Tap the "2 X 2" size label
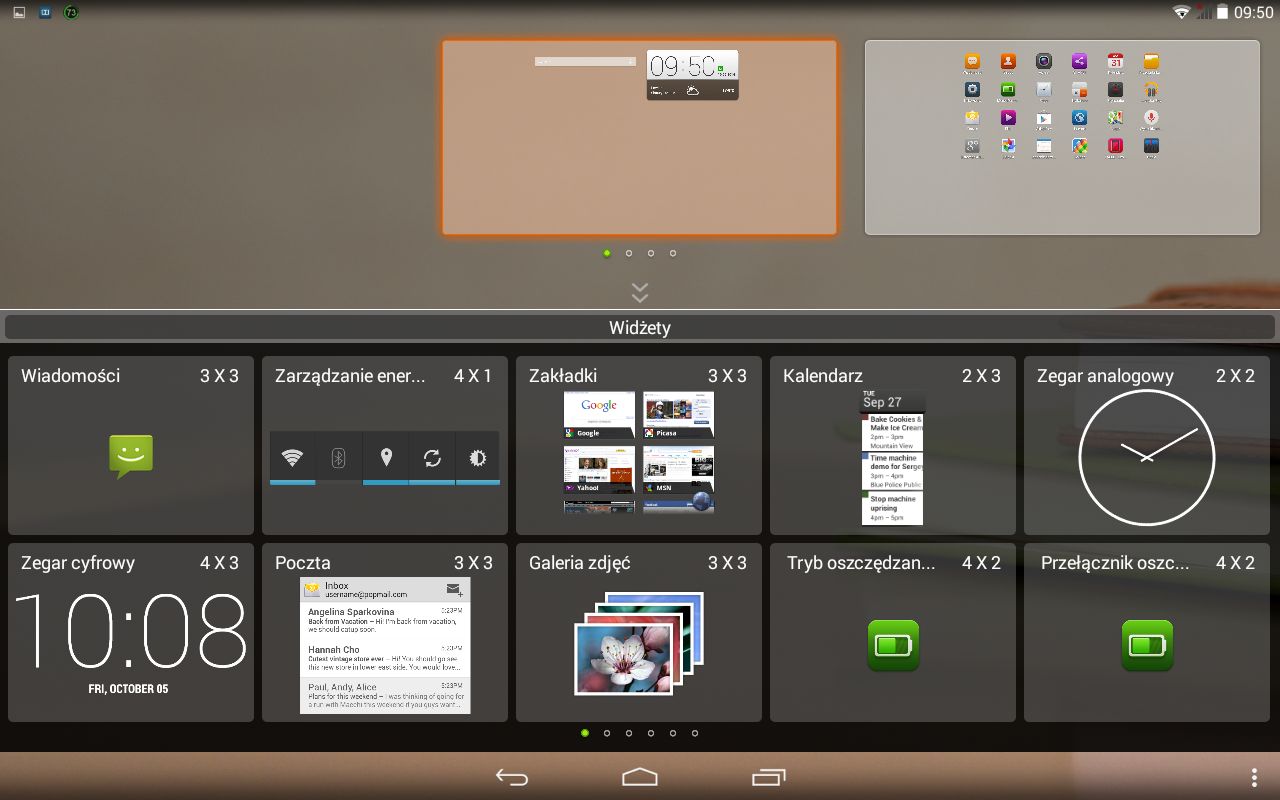The height and width of the screenshot is (800, 1280). coord(1235,376)
